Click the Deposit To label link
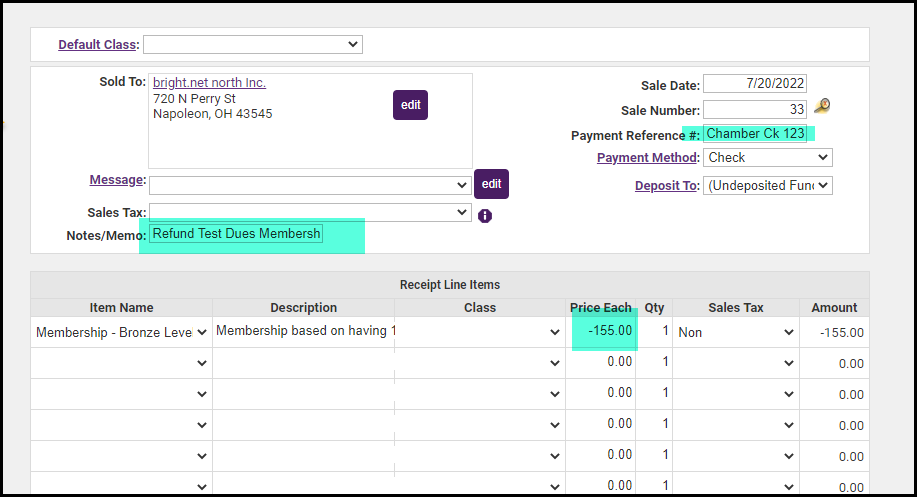This screenshot has width=917, height=497. pos(666,186)
